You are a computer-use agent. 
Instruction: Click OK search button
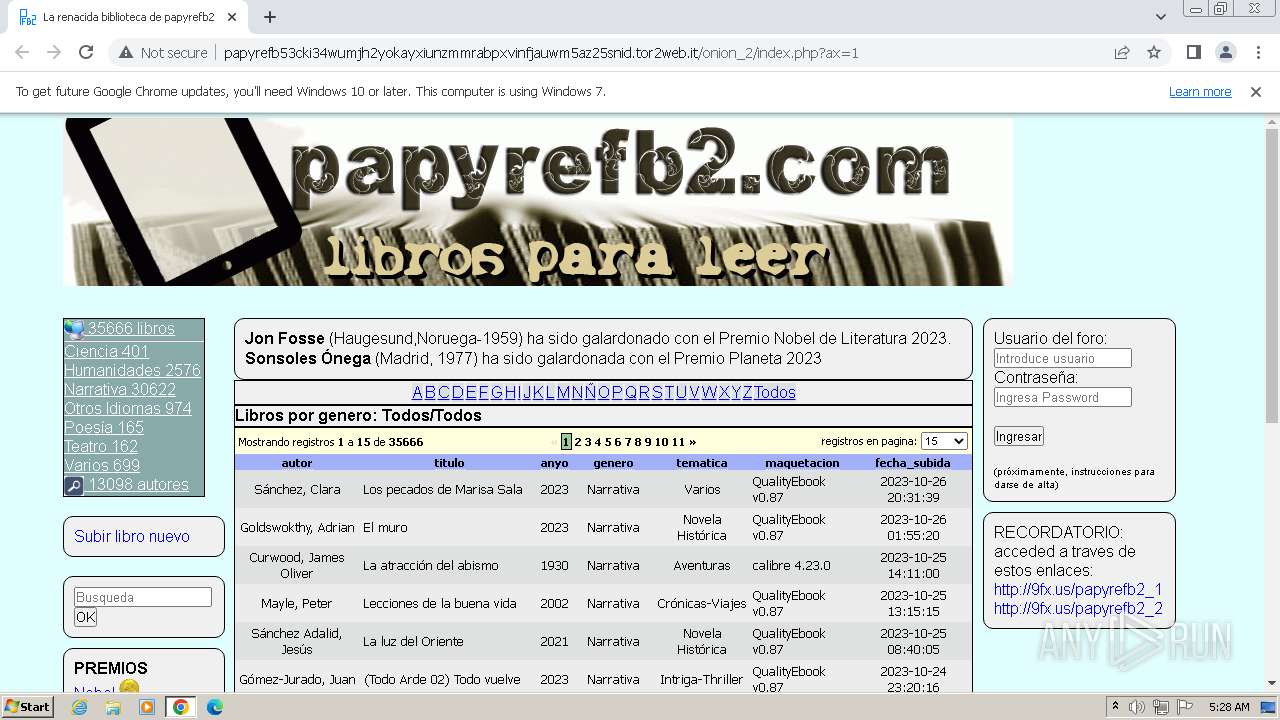point(86,617)
